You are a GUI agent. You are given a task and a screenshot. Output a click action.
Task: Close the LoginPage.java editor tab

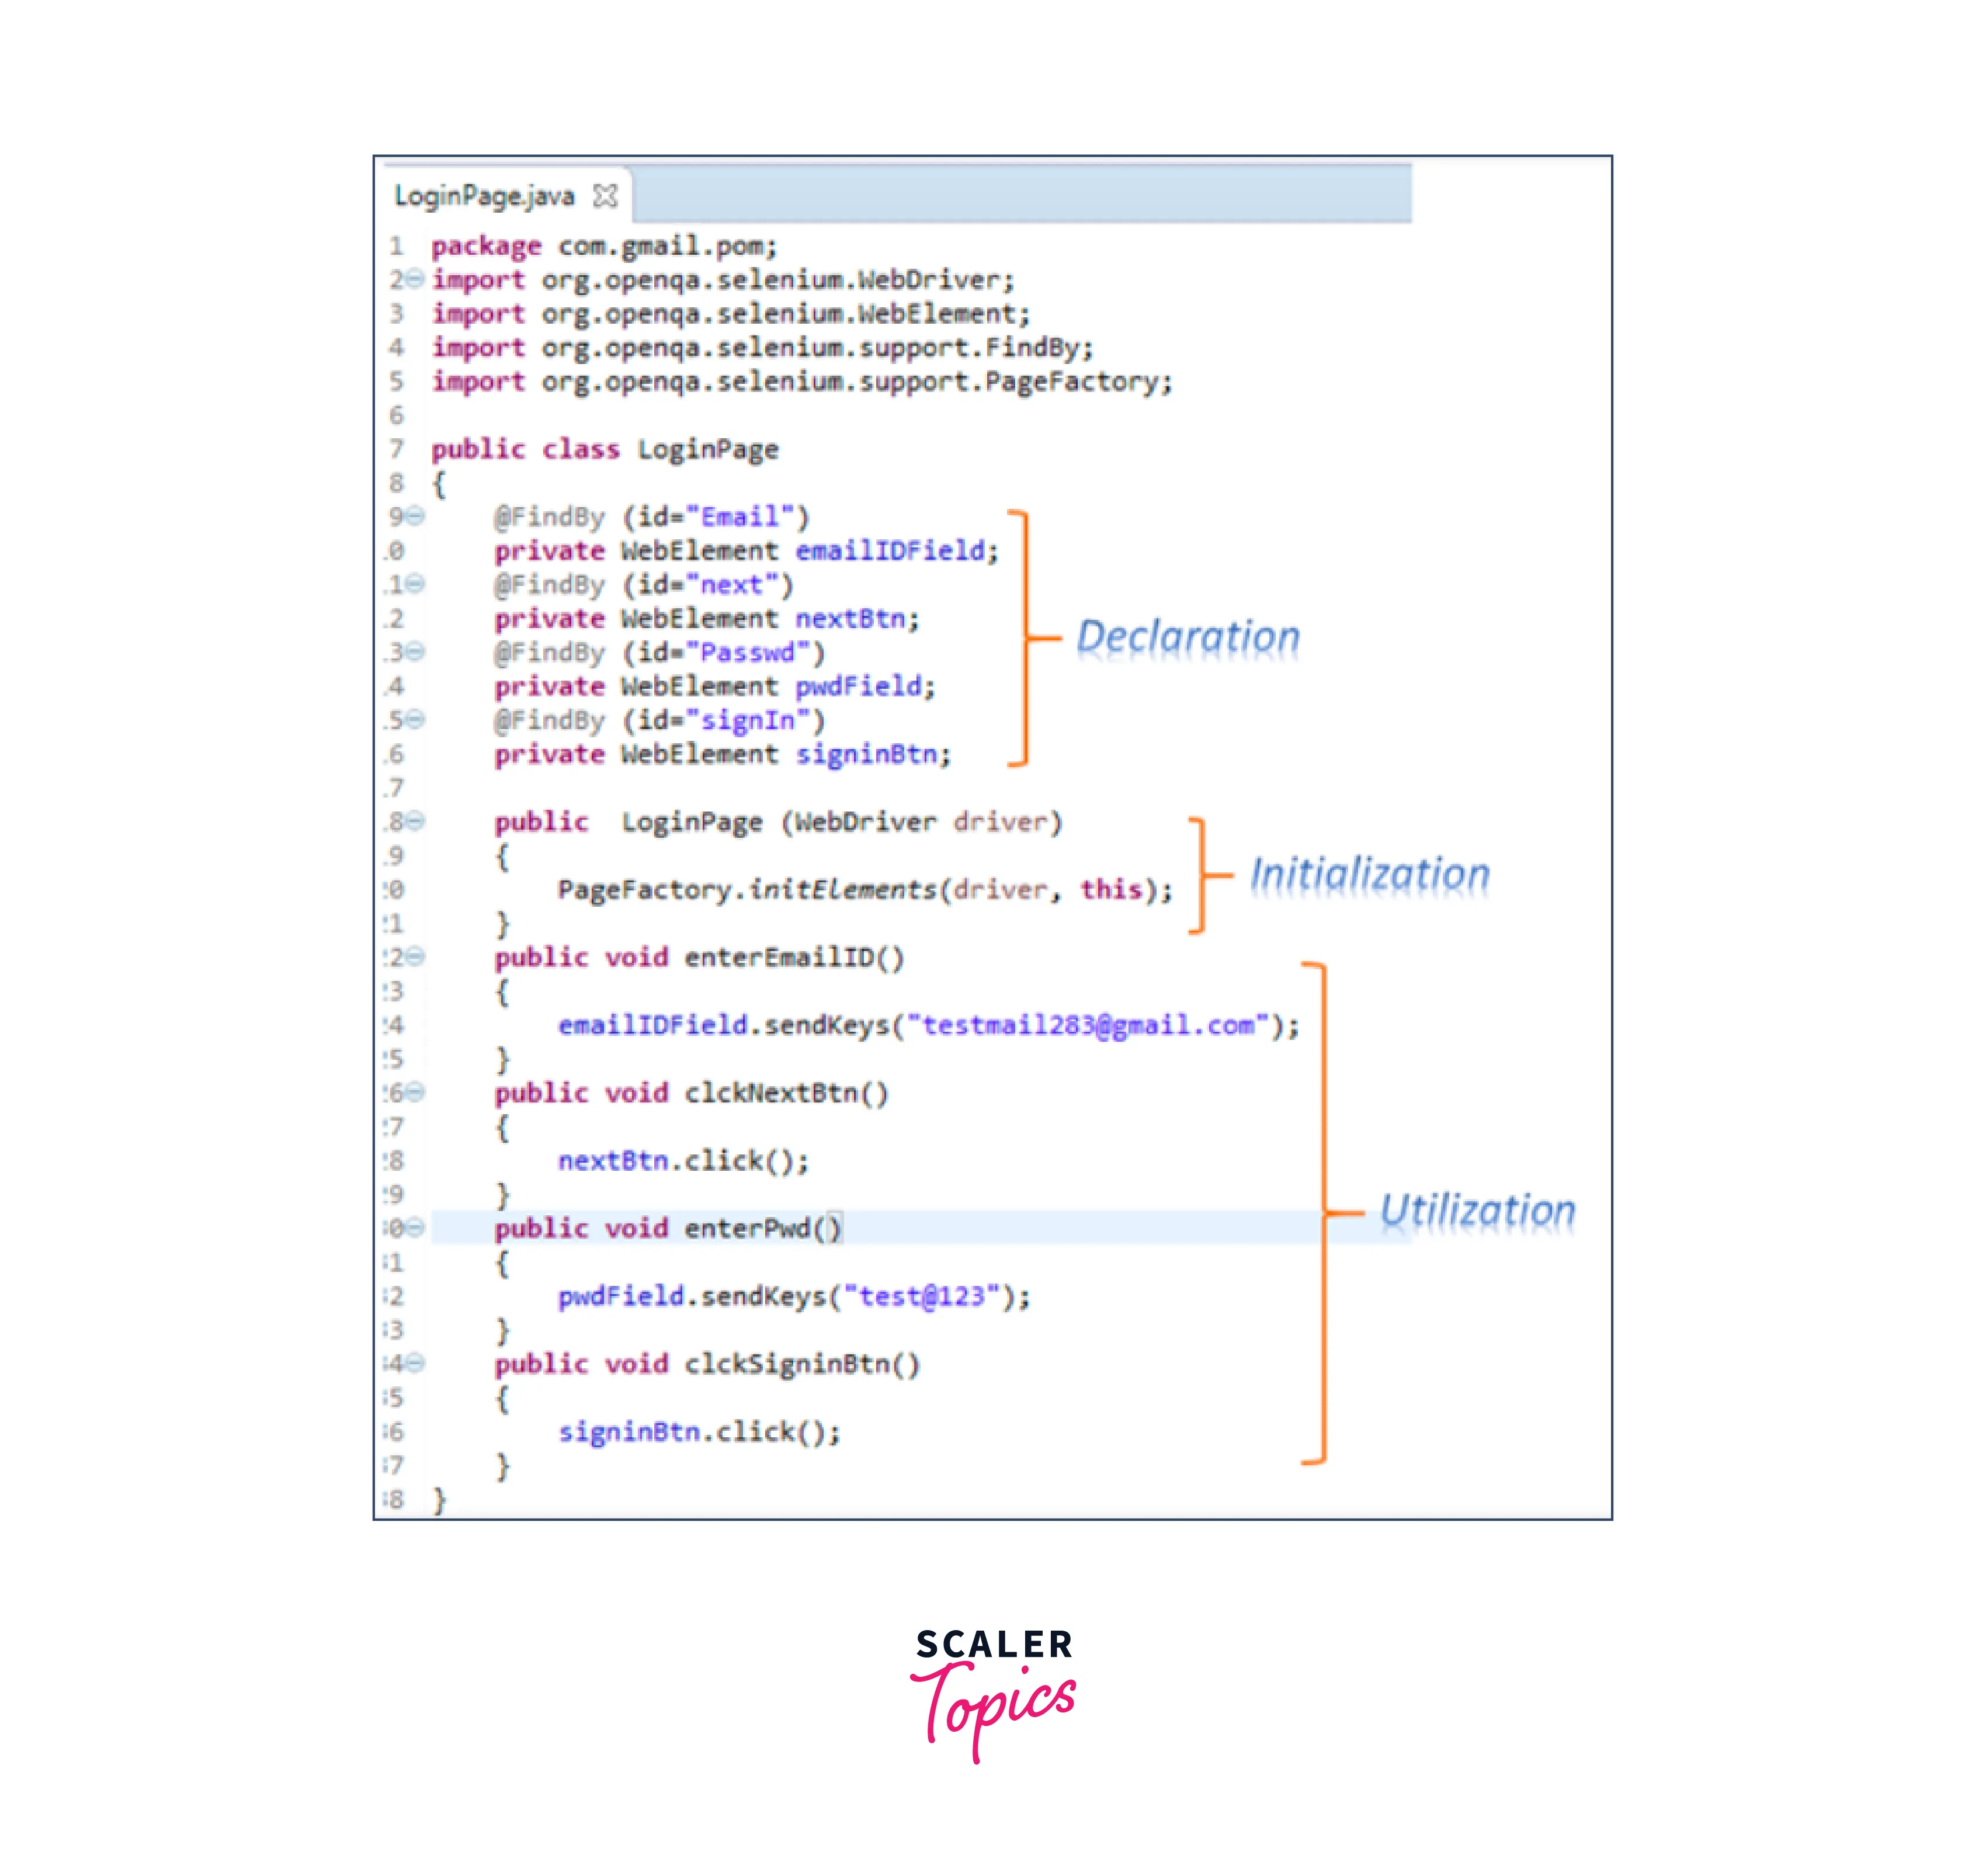pyautogui.click(x=605, y=196)
